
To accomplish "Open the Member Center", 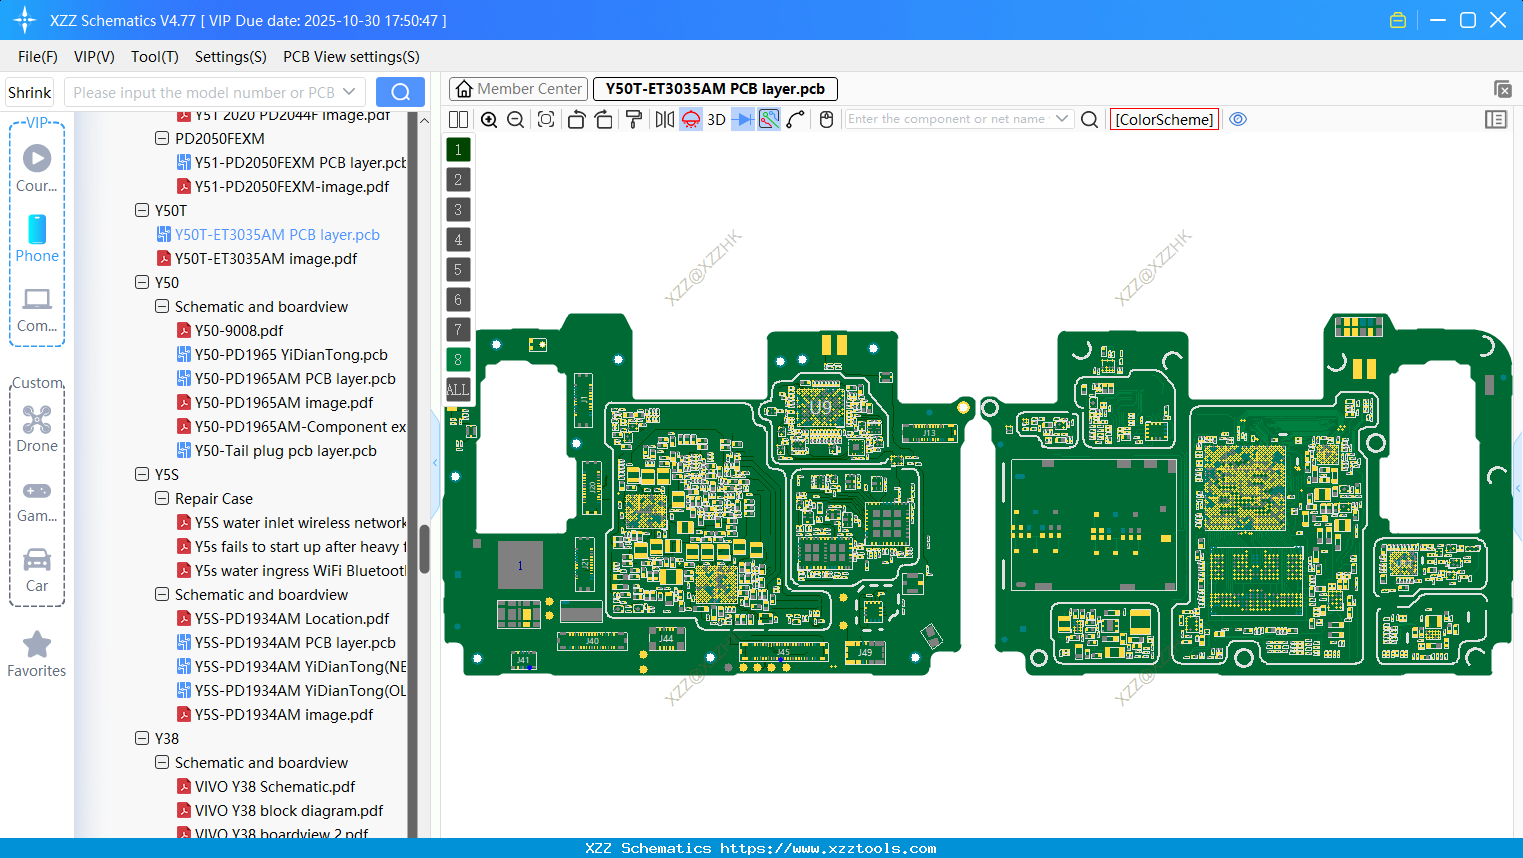I will pos(518,89).
